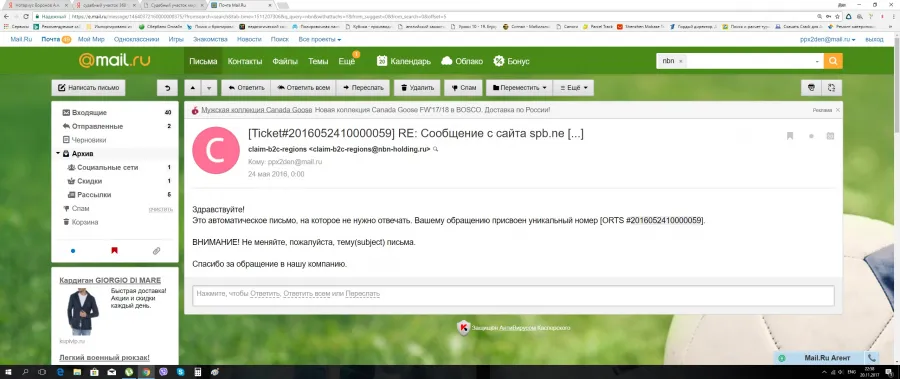Filter messages with attachments via paperclip

[x=156, y=251]
